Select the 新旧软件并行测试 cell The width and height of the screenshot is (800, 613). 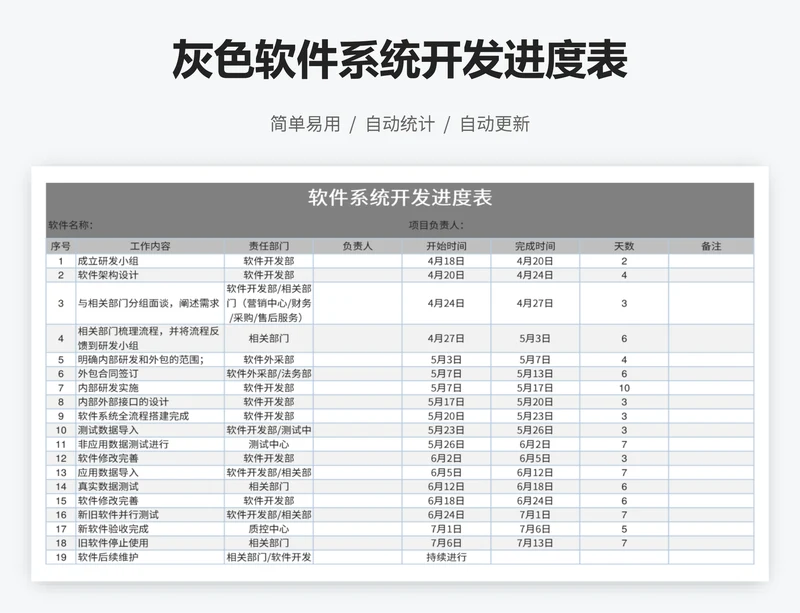pos(150,514)
